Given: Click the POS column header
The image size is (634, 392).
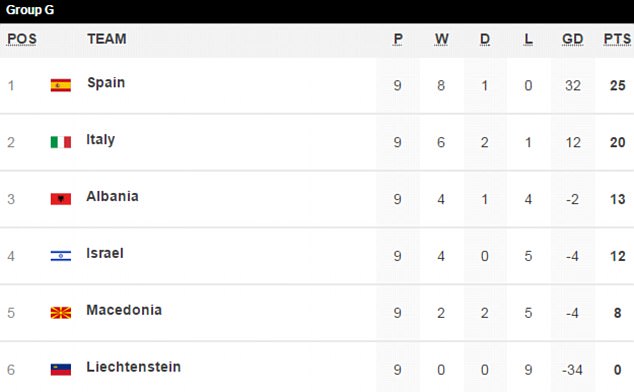Looking at the screenshot, I should [x=22, y=39].
